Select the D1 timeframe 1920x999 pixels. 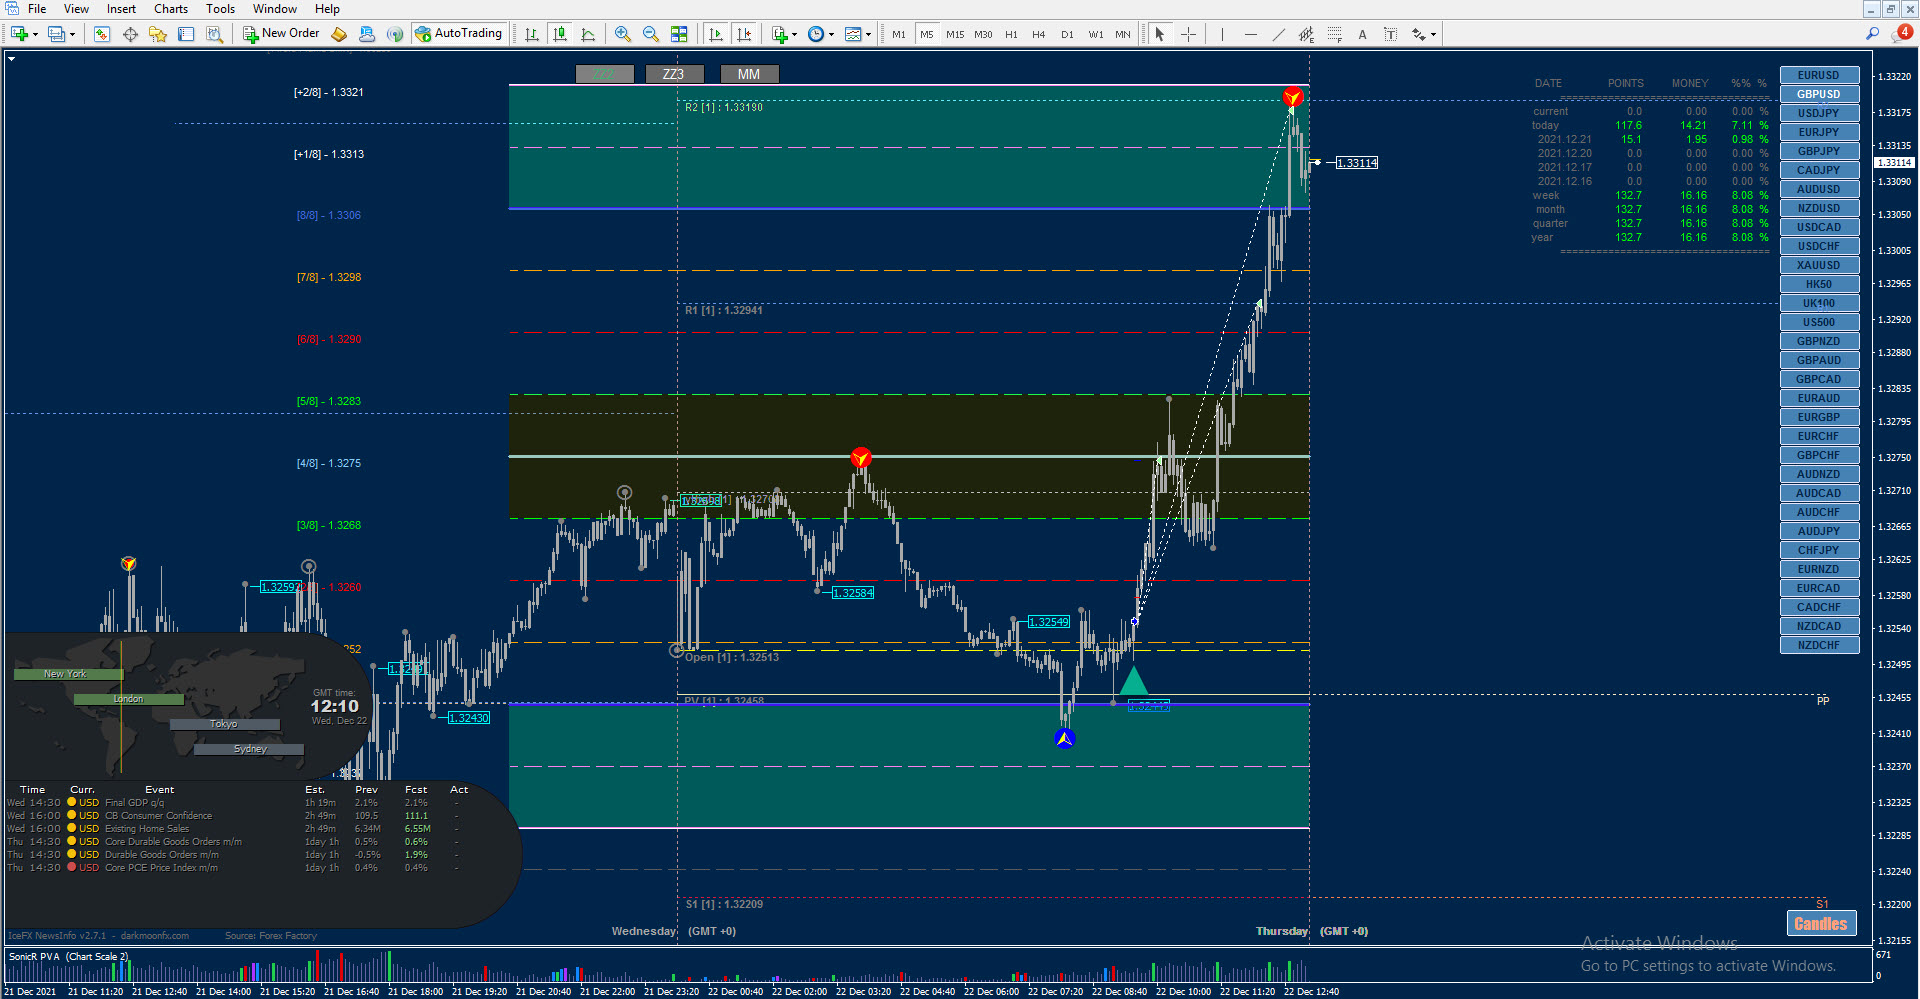[x=1067, y=34]
